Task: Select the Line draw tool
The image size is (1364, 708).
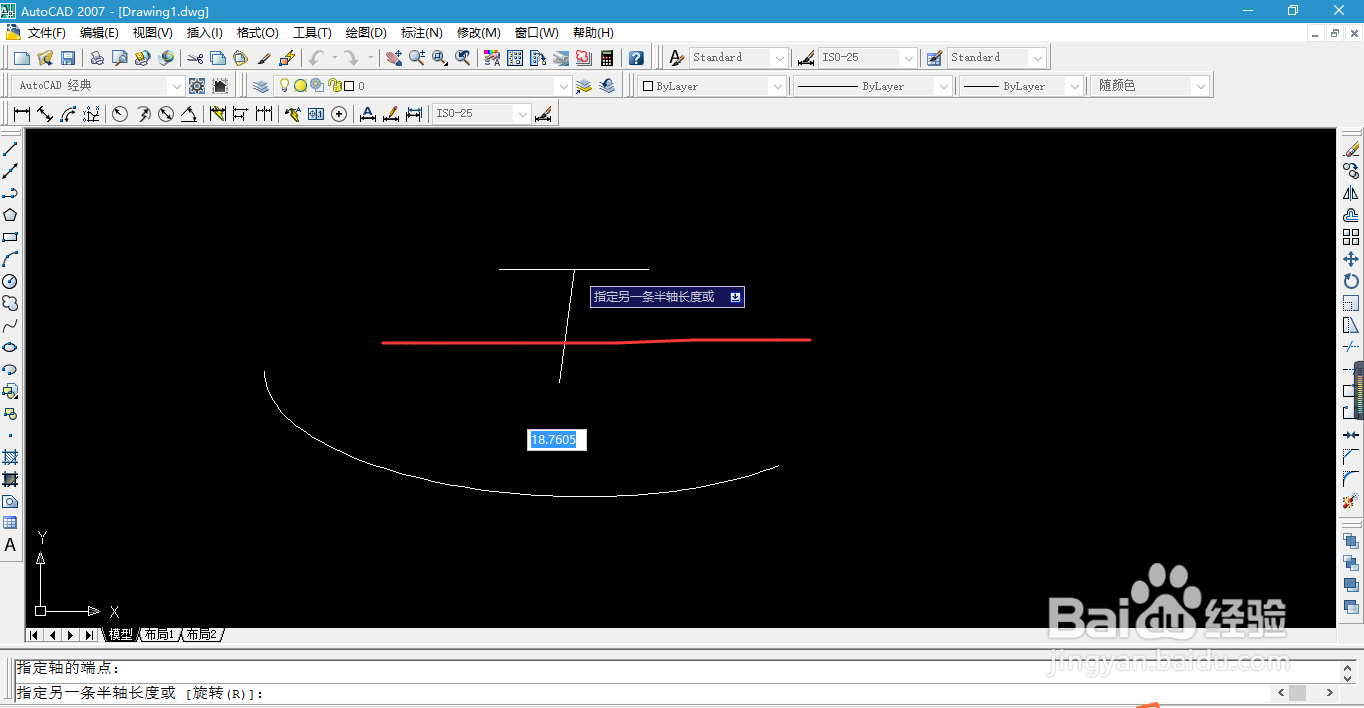Action: coord(10,148)
